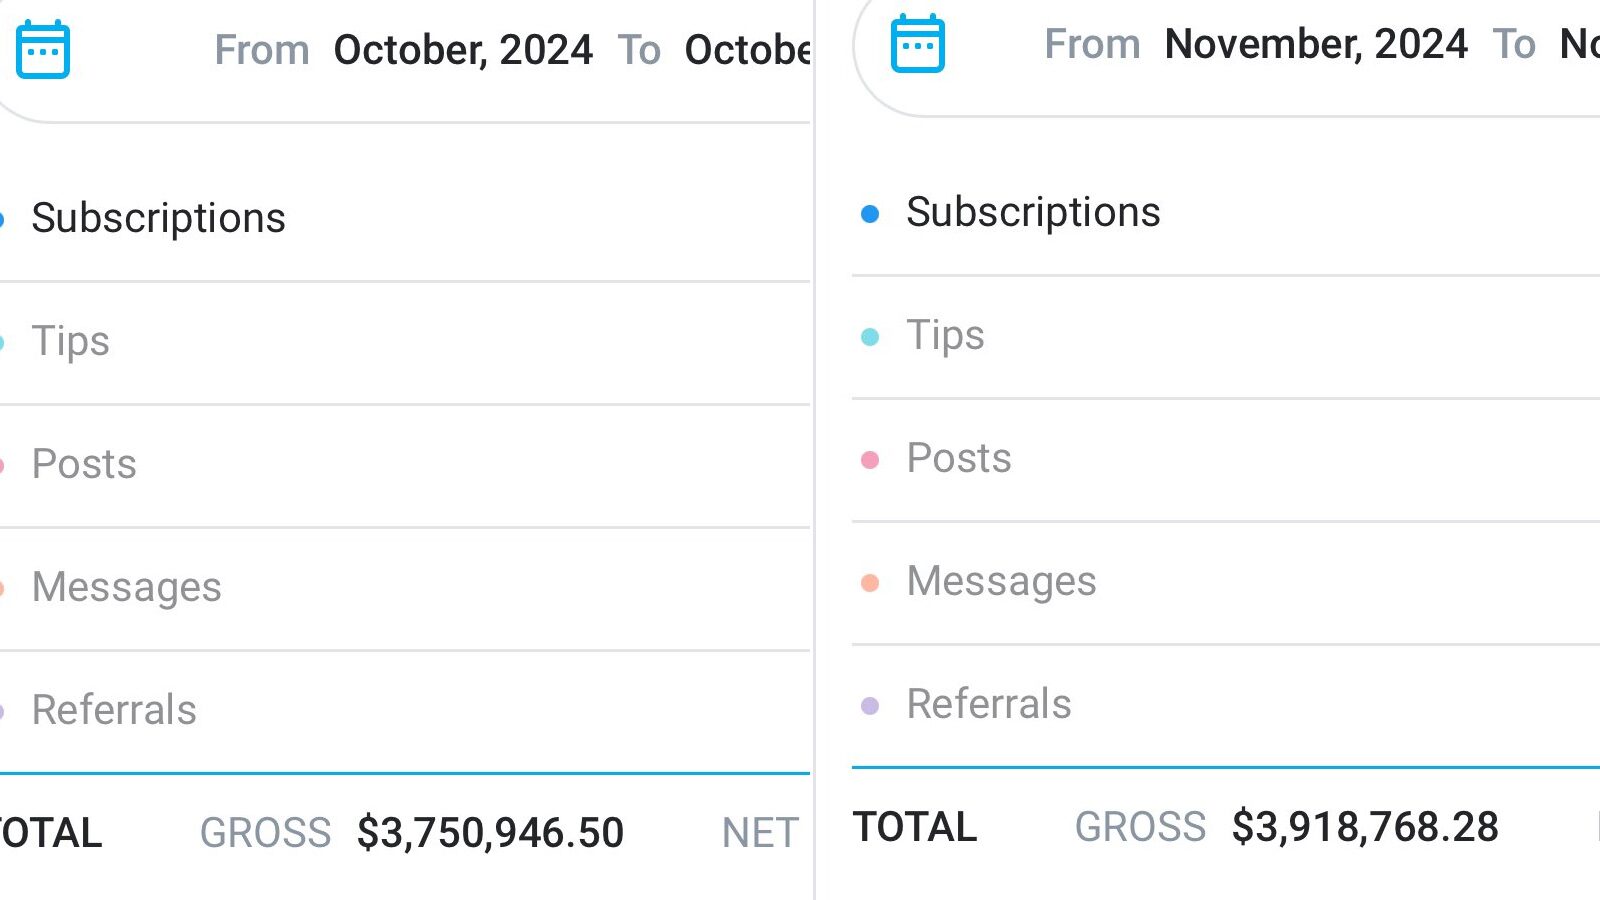Click the calendar icon in the November panel
Screen dimensions: 1600x900
(x=917, y=43)
